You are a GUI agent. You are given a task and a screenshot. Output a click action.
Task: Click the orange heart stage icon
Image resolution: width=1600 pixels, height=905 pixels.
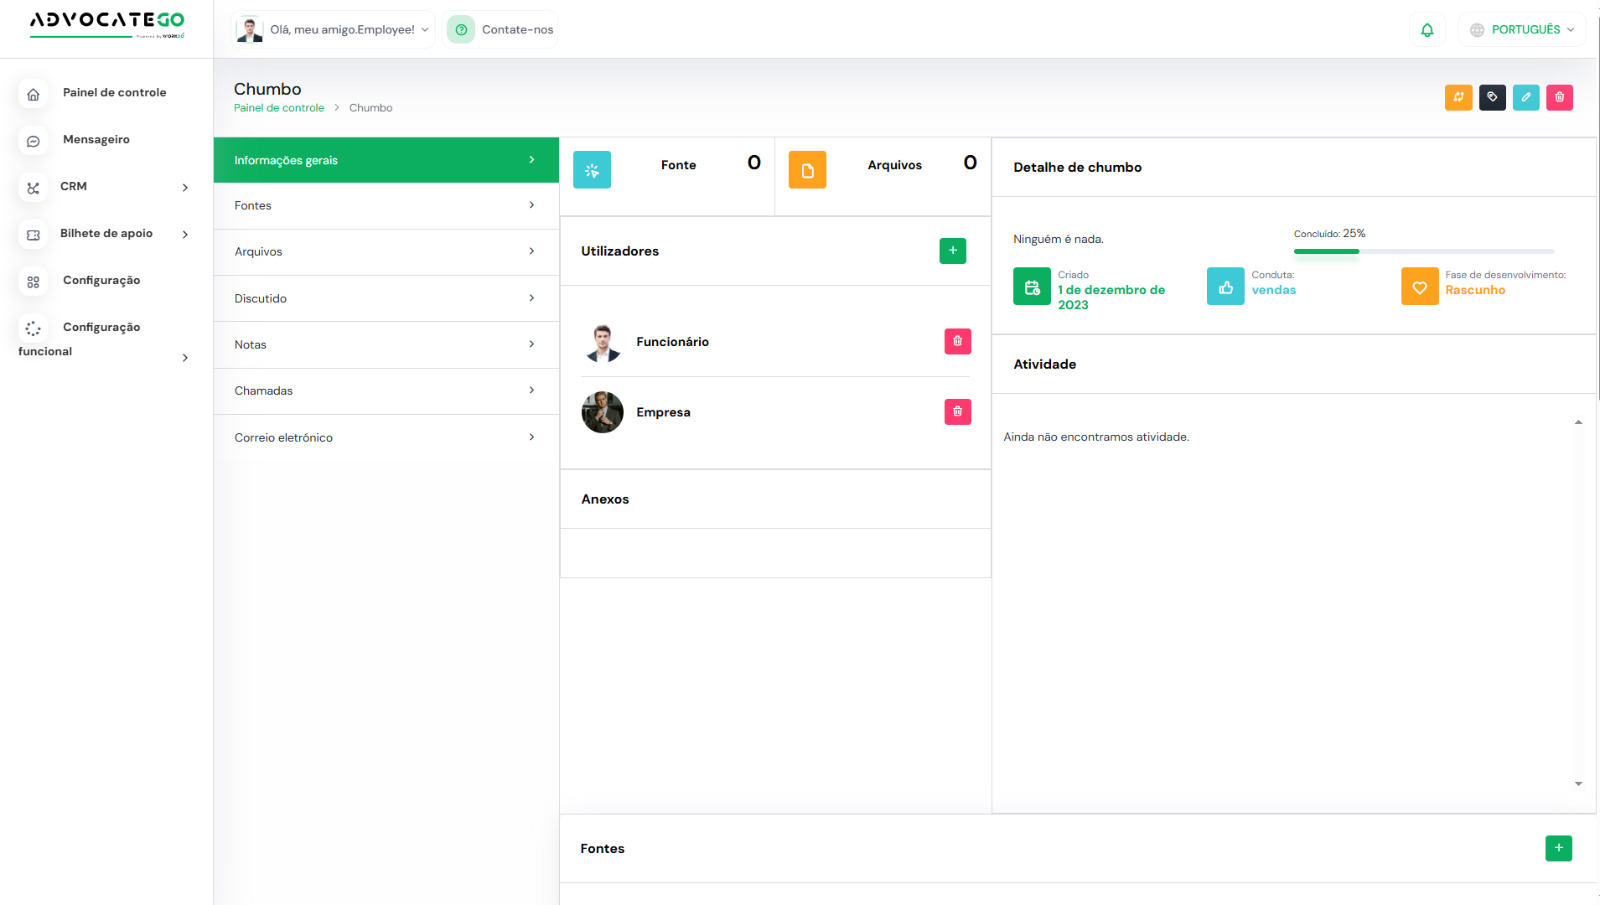(1419, 286)
